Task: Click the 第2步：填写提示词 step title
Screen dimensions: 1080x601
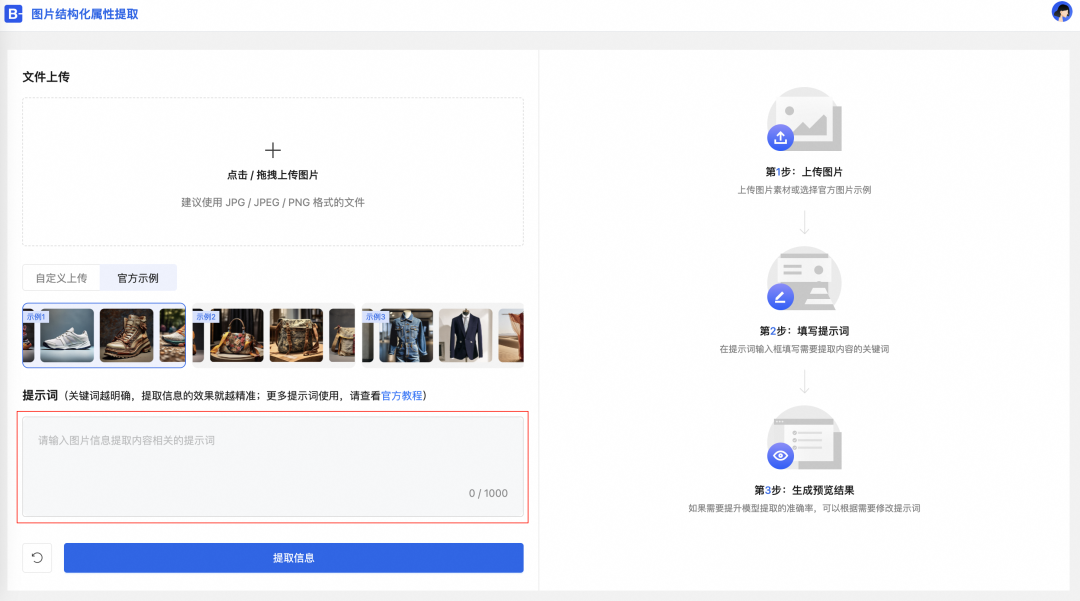Action: (x=804, y=331)
